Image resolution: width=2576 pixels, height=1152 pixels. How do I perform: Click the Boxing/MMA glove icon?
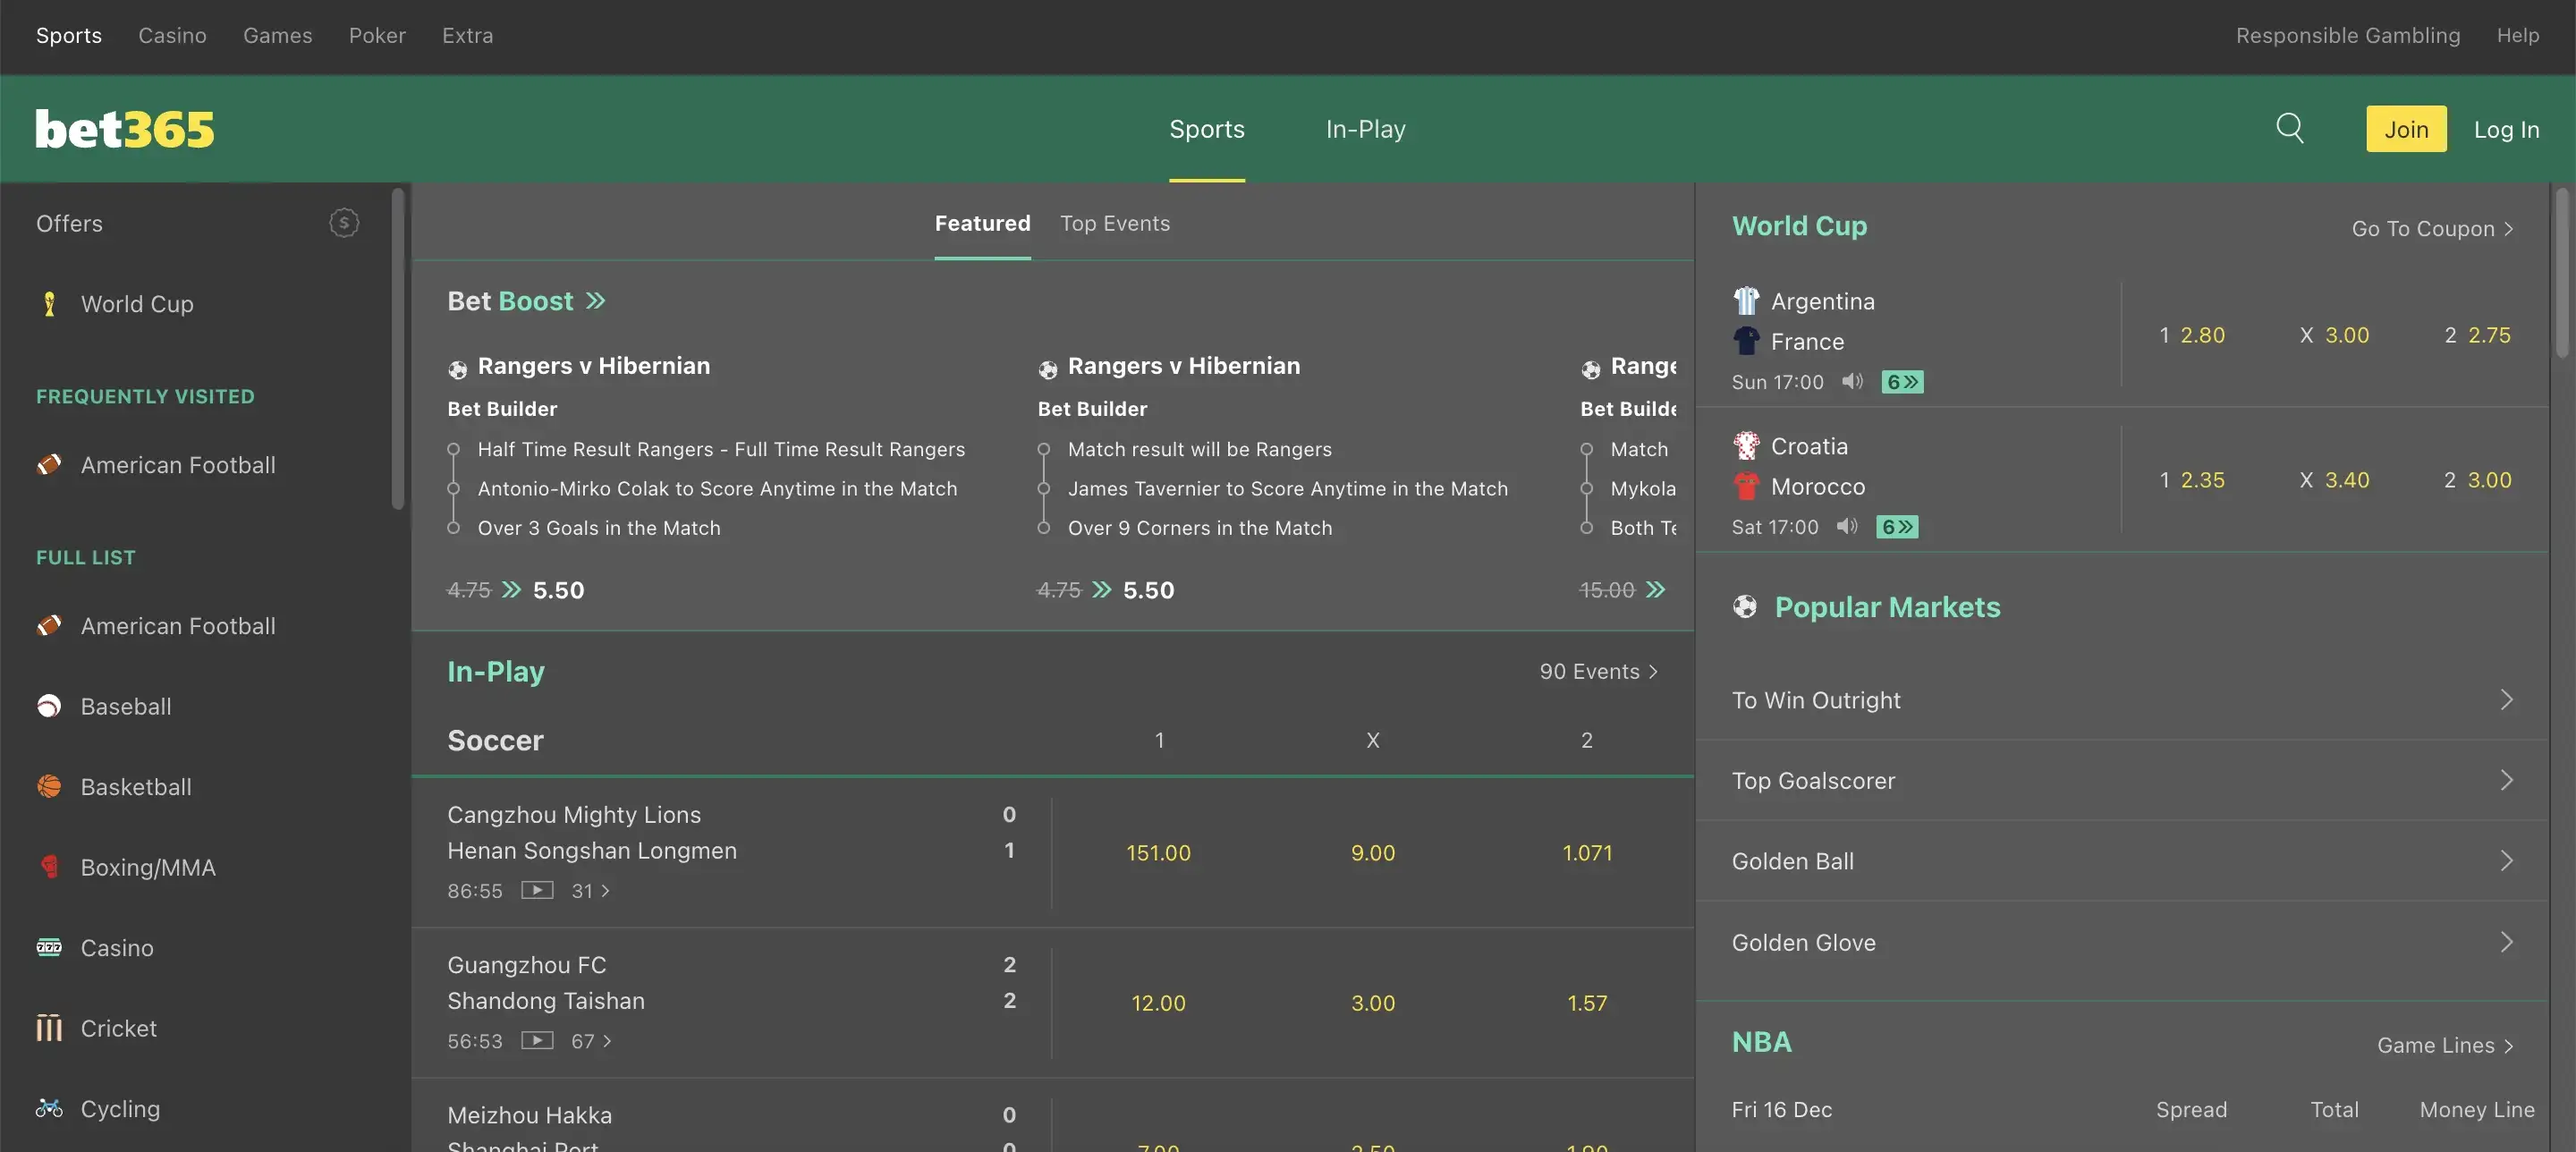pos(49,867)
